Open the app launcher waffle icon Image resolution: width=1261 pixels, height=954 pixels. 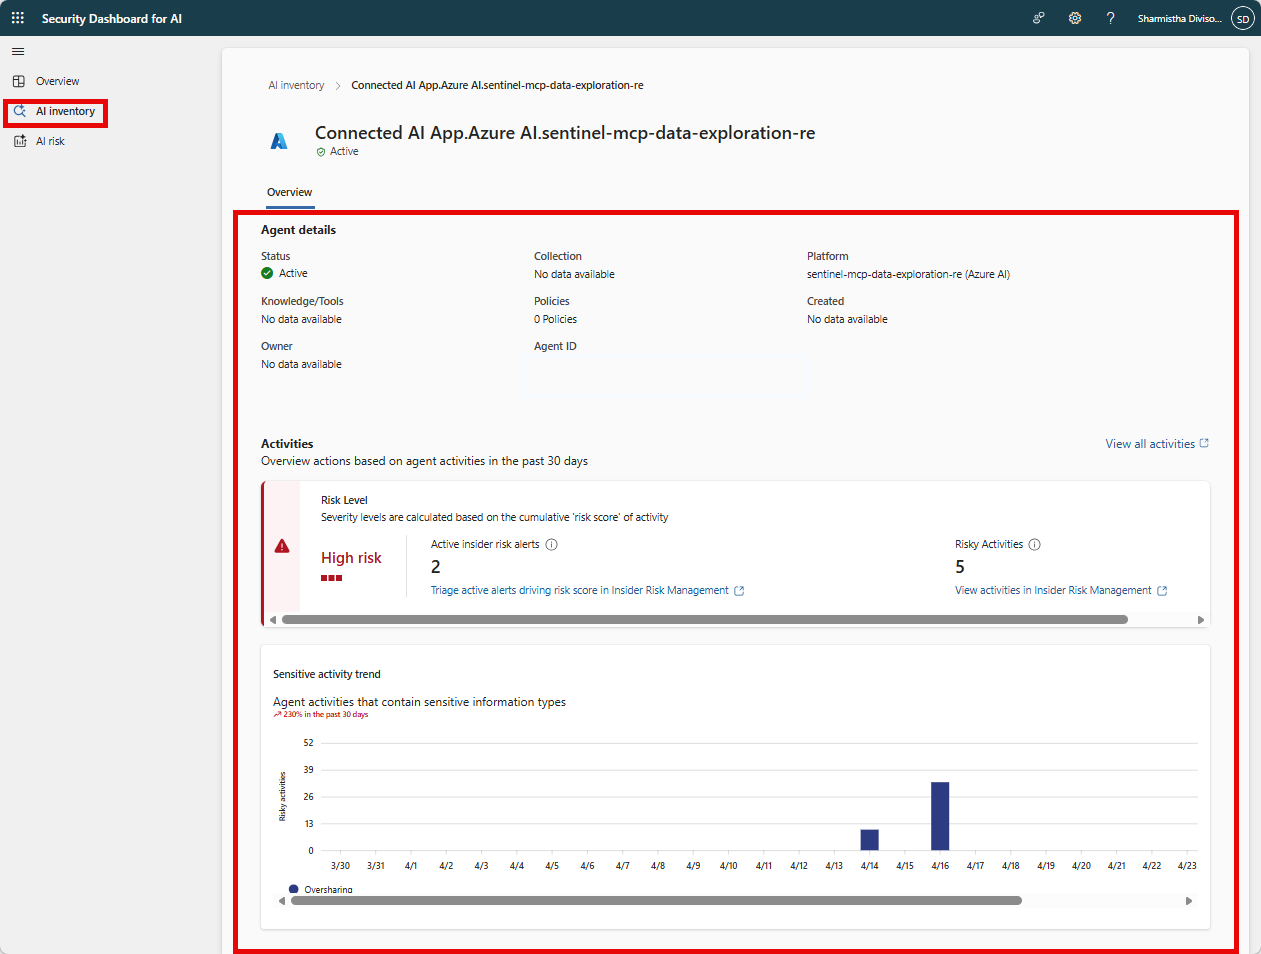point(18,18)
